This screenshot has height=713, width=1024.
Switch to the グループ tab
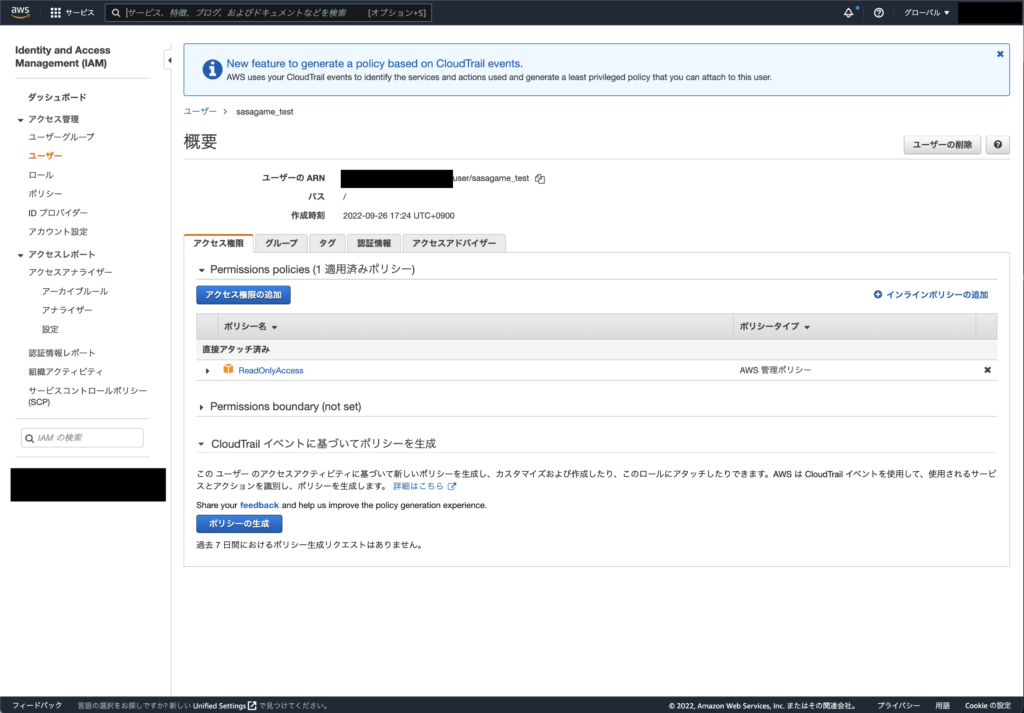281,243
